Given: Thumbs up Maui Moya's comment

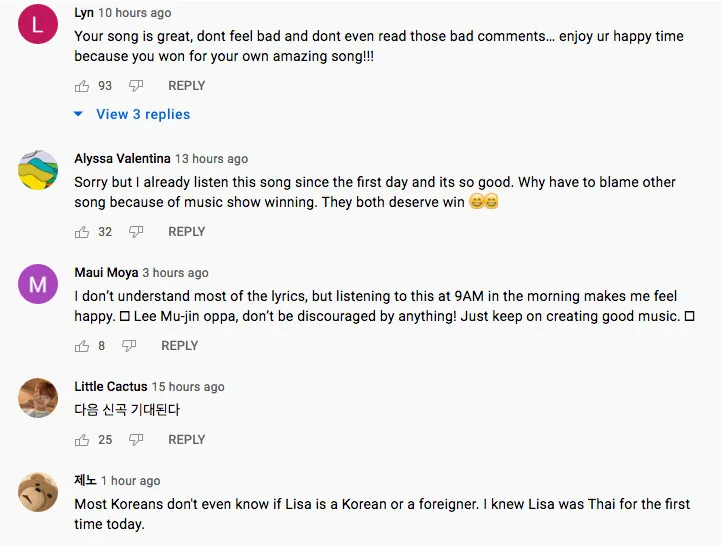Looking at the screenshot, I should (82, 346).
